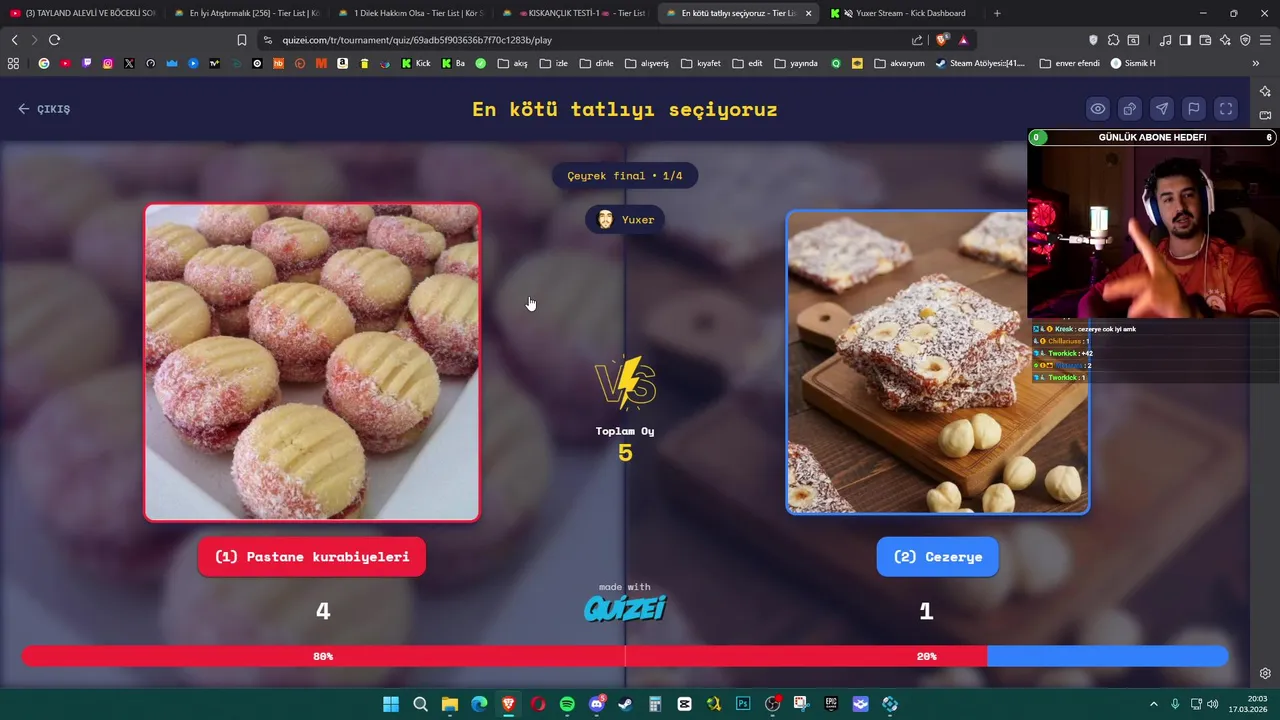Open a new browser tab
The height and width of the screenshot is (720, 1280).
[x=997, y=13]
